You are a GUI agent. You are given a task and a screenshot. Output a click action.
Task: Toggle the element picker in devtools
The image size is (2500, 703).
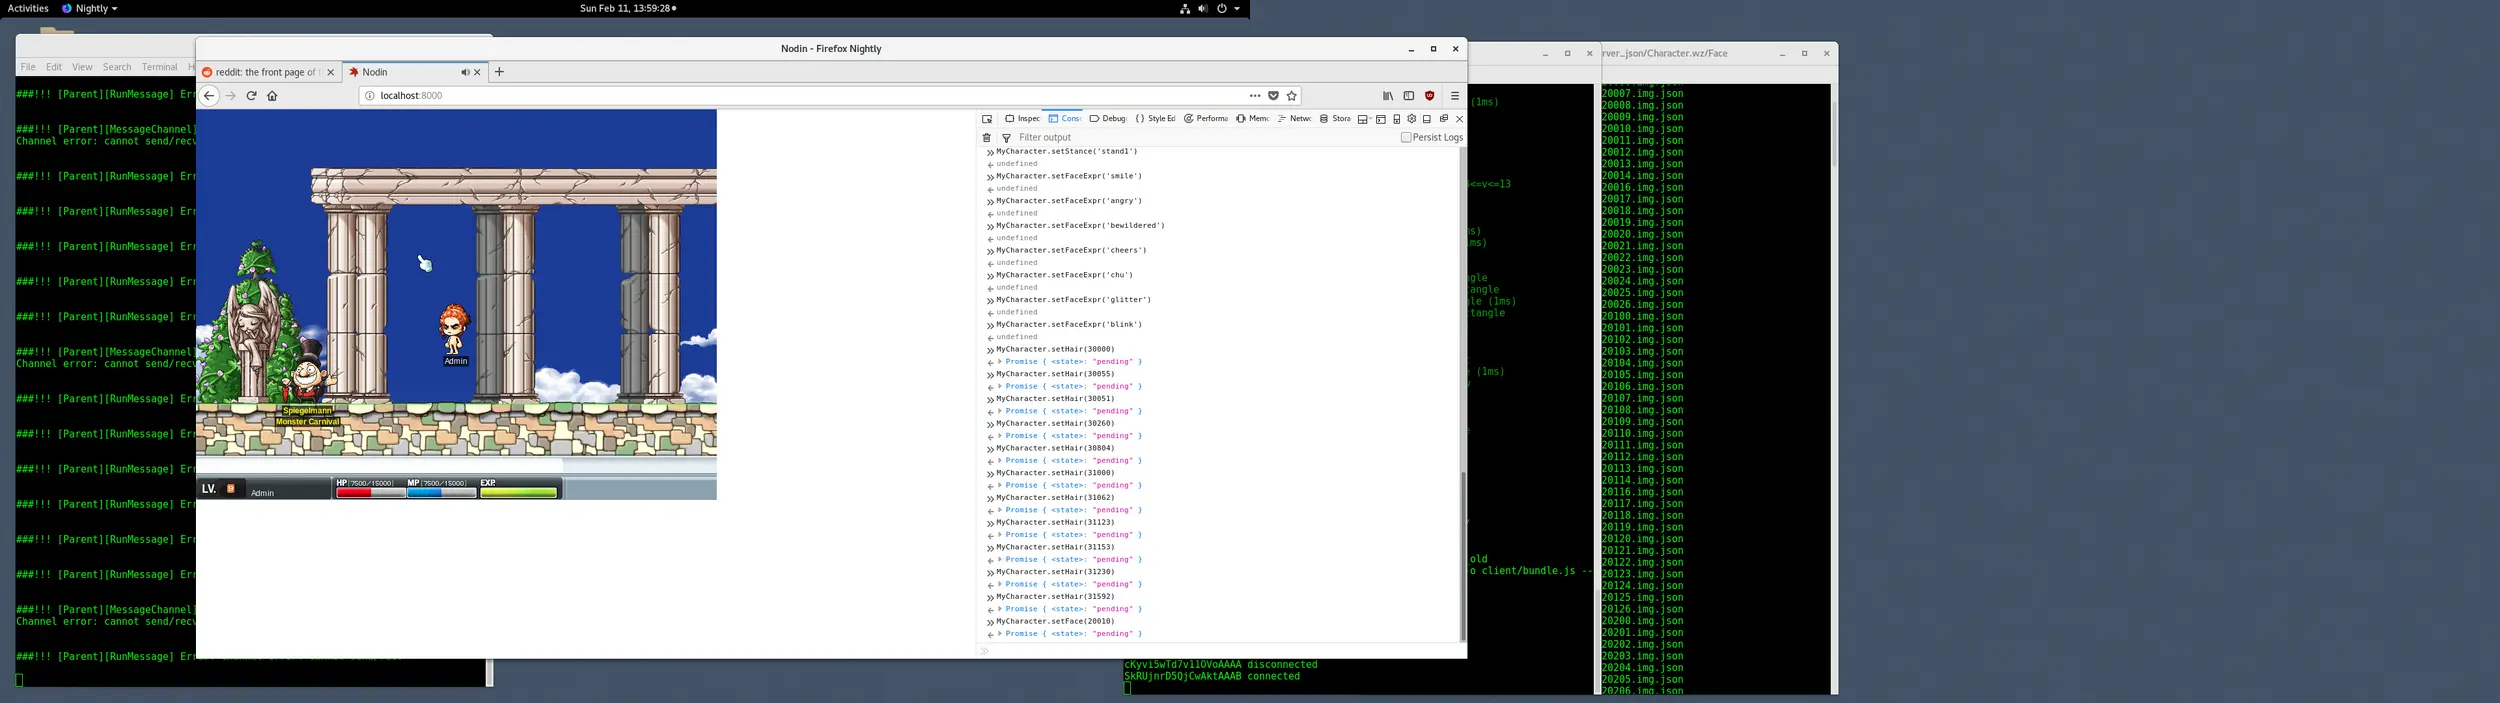(987, 119)
